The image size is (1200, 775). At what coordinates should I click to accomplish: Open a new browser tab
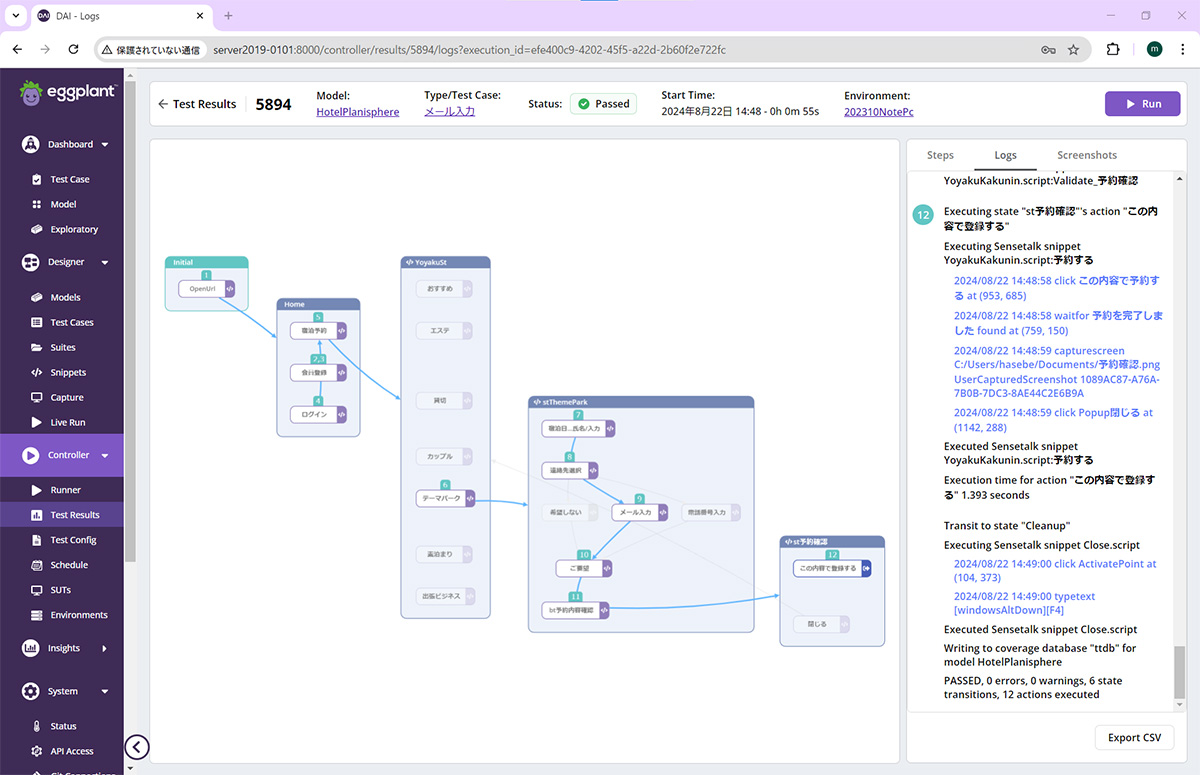click(228, 16)
